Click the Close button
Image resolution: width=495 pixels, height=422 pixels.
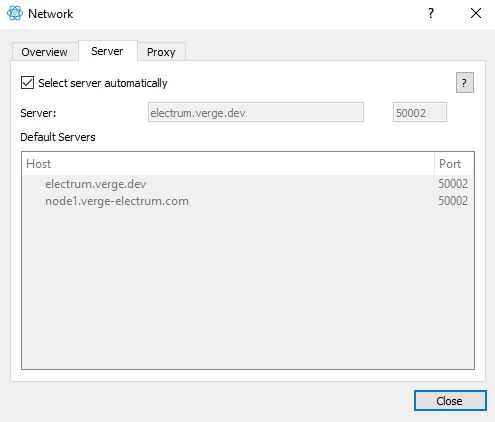pos(450,400)
